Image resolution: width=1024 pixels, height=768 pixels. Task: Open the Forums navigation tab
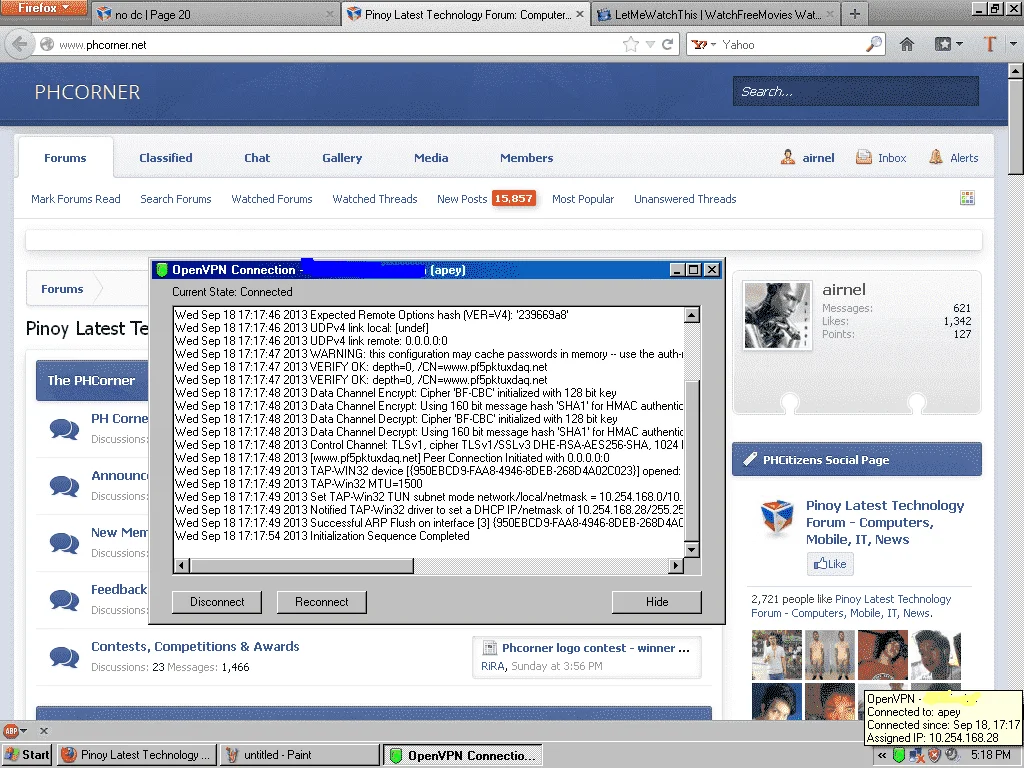coord(65,158)
